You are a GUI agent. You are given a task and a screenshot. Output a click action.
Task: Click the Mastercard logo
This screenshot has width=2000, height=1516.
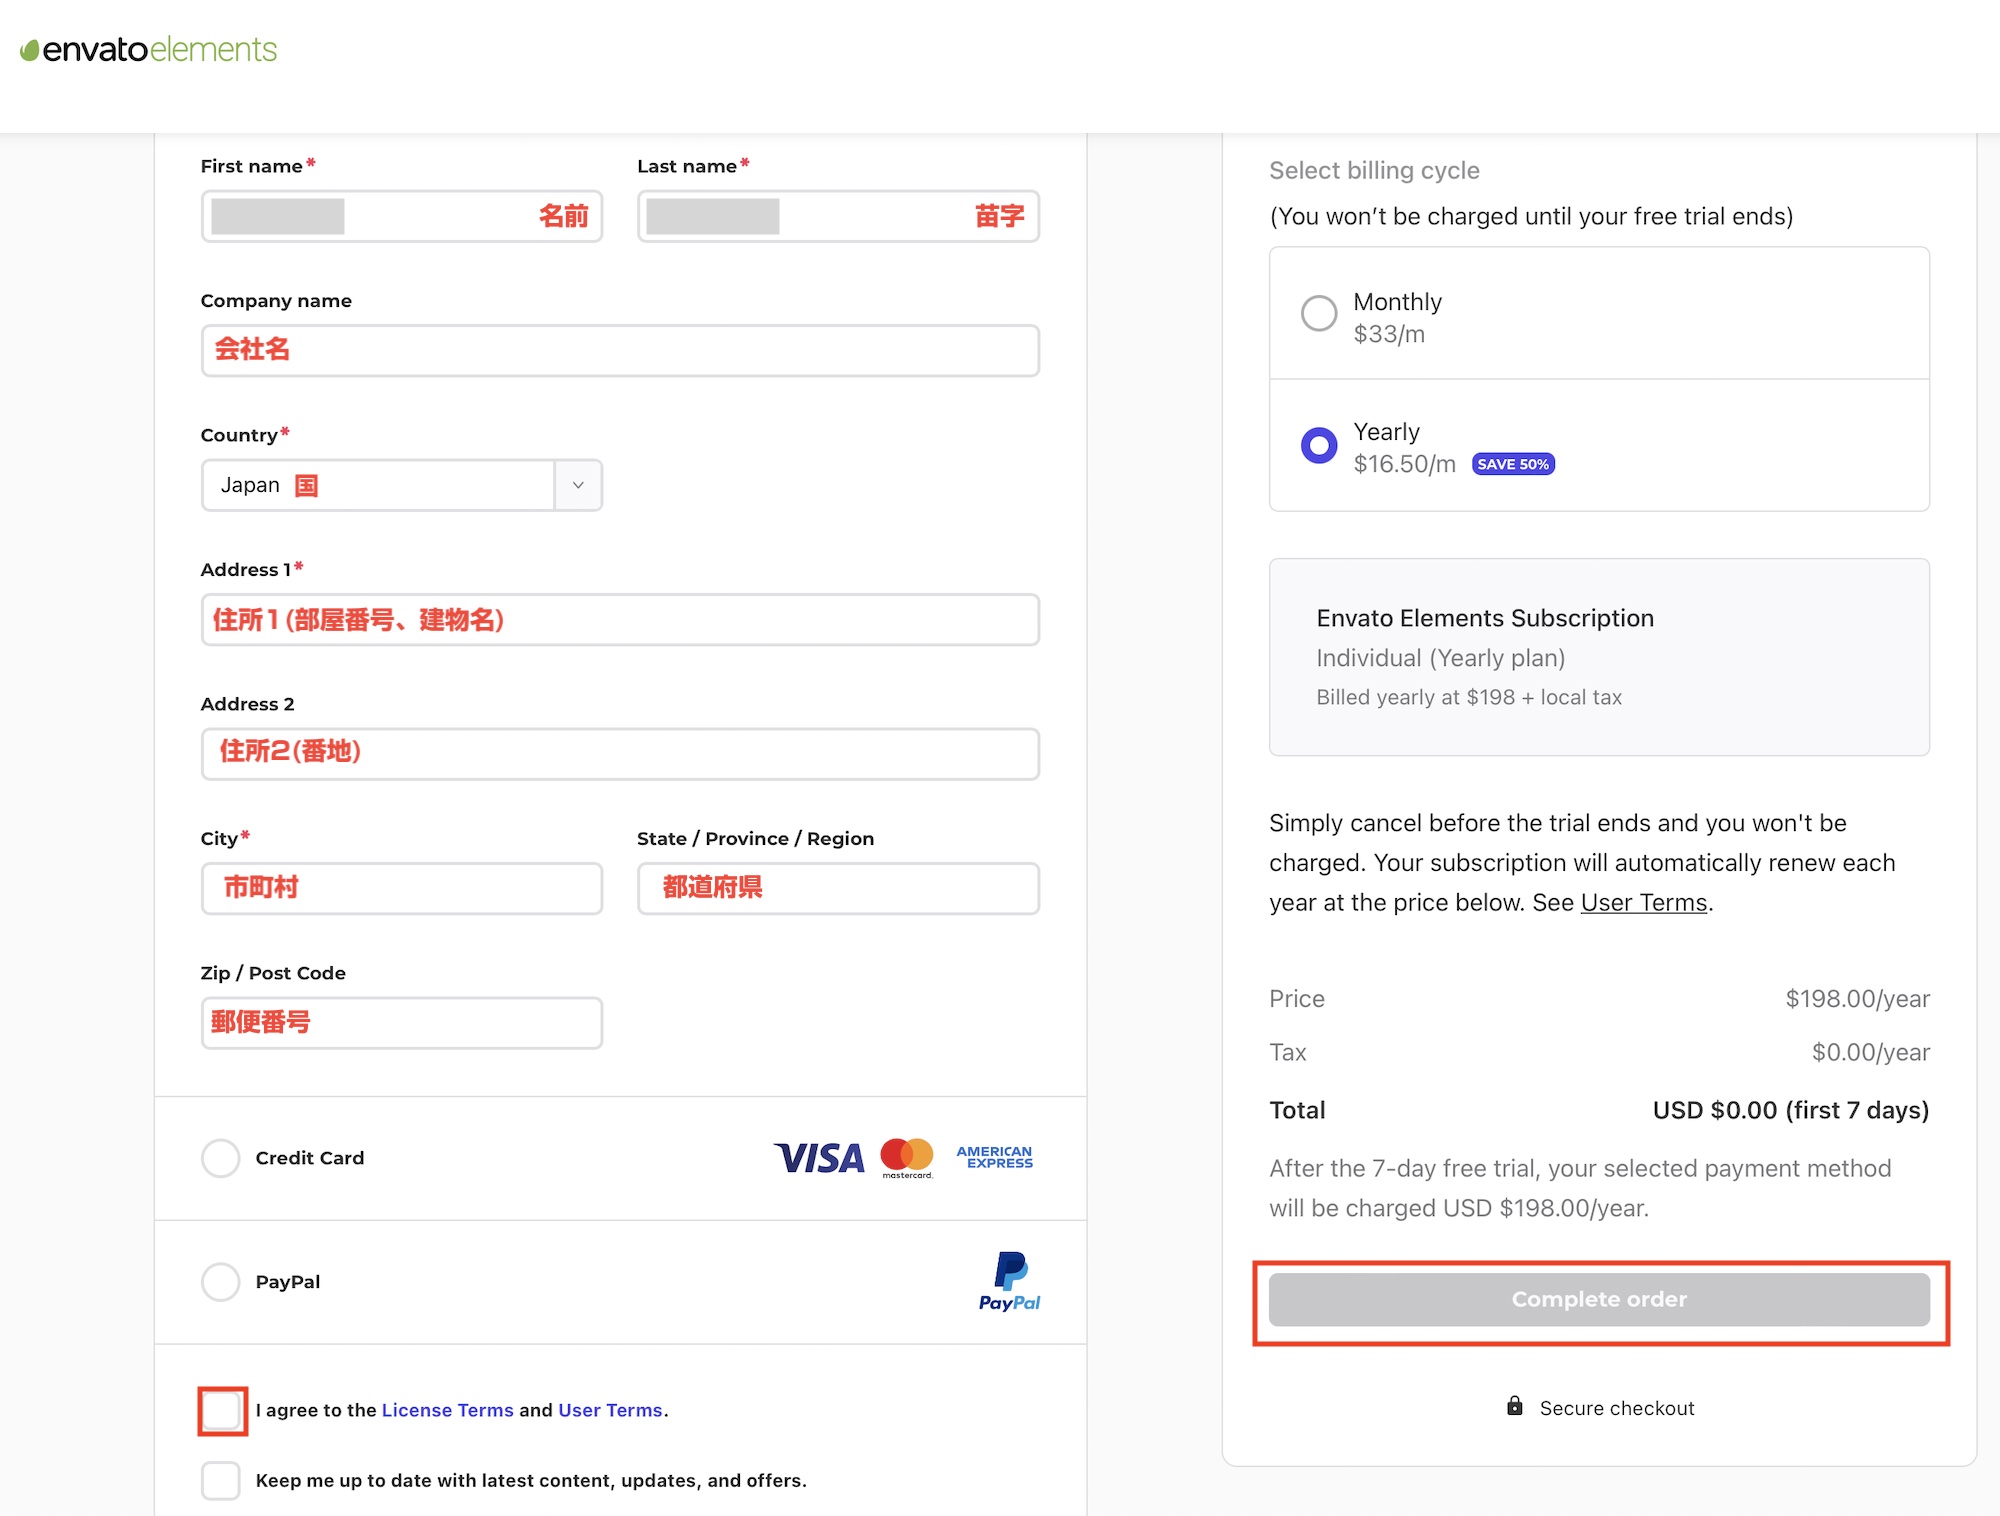[x=907, y=1157]
